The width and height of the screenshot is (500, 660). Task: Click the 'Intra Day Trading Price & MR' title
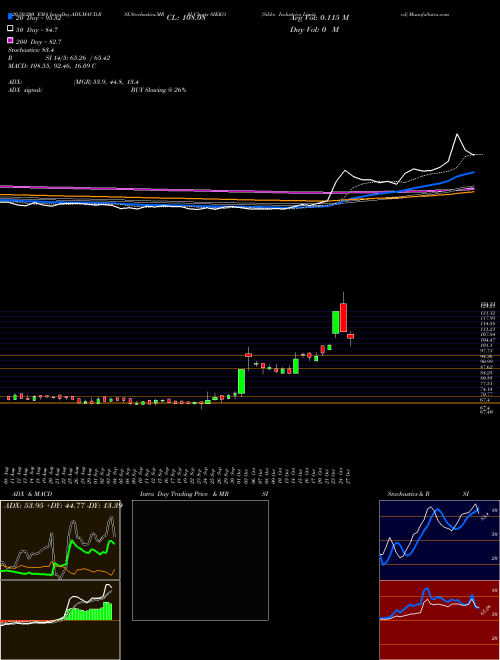pyautogui.click(x=184, y=494)
